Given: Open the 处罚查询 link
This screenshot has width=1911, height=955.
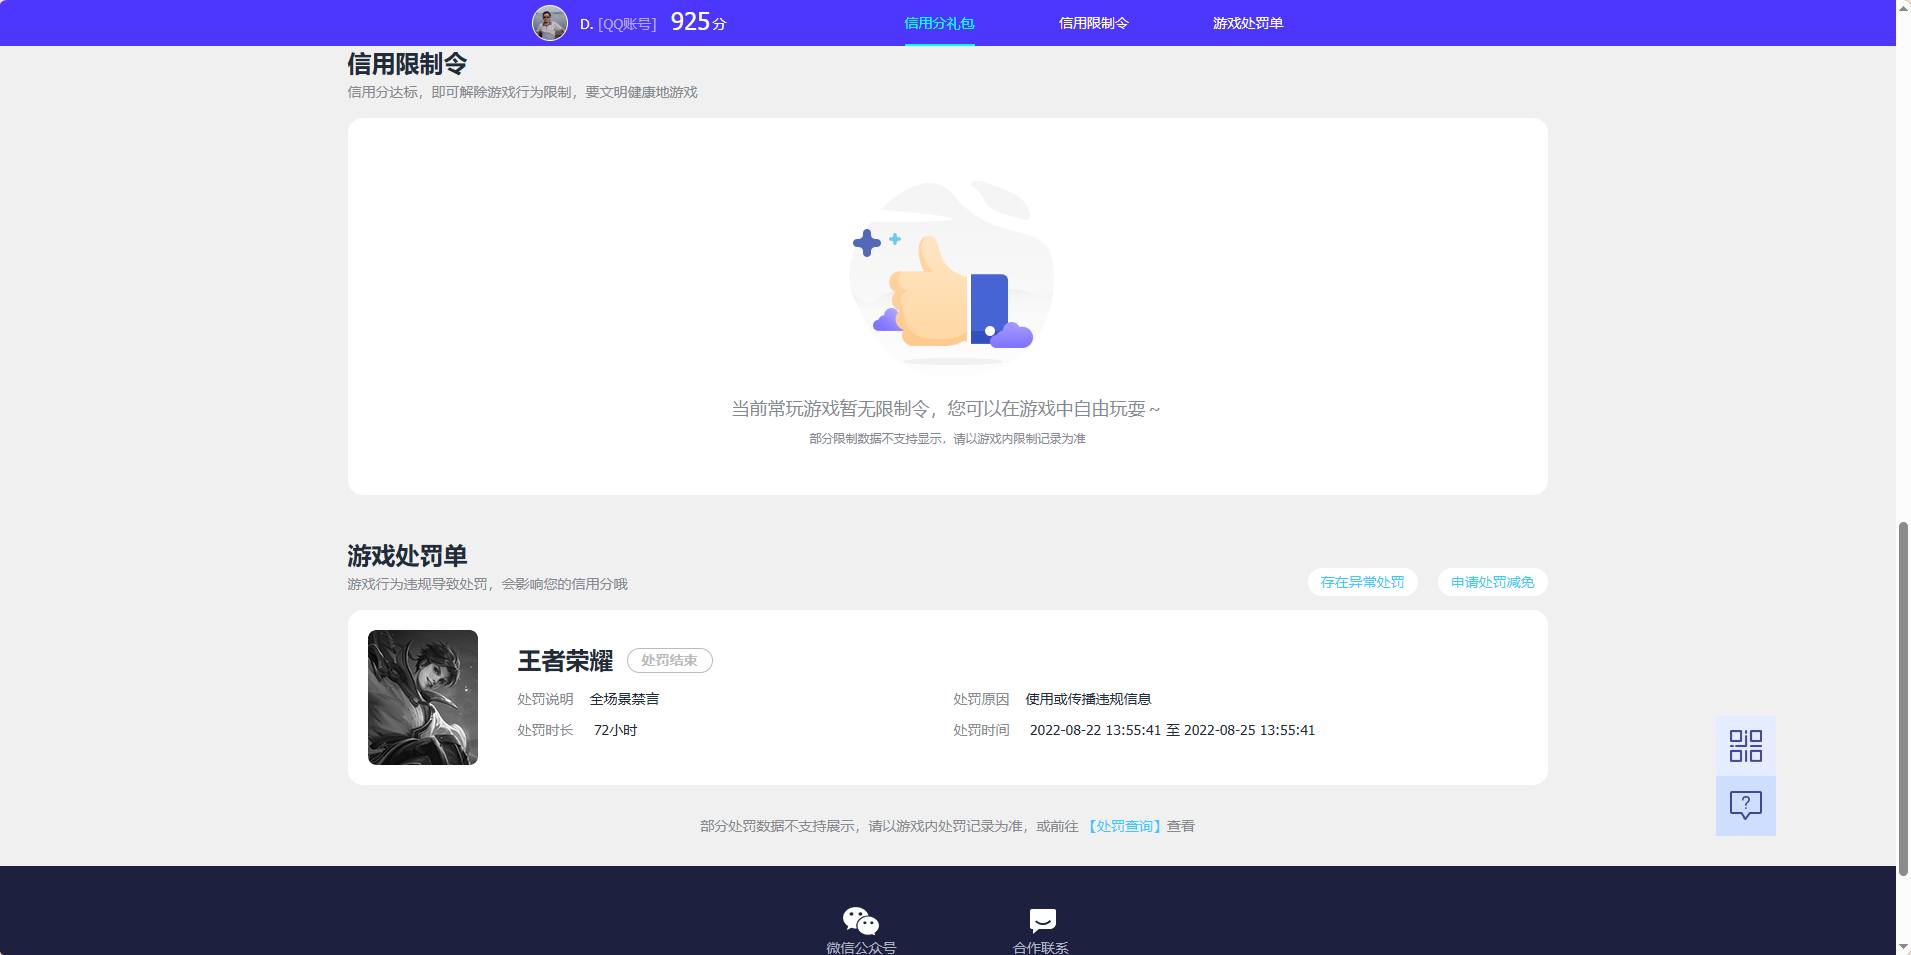Looking at the screenshot, I should pyautogui.click(x=1124, y=826).
